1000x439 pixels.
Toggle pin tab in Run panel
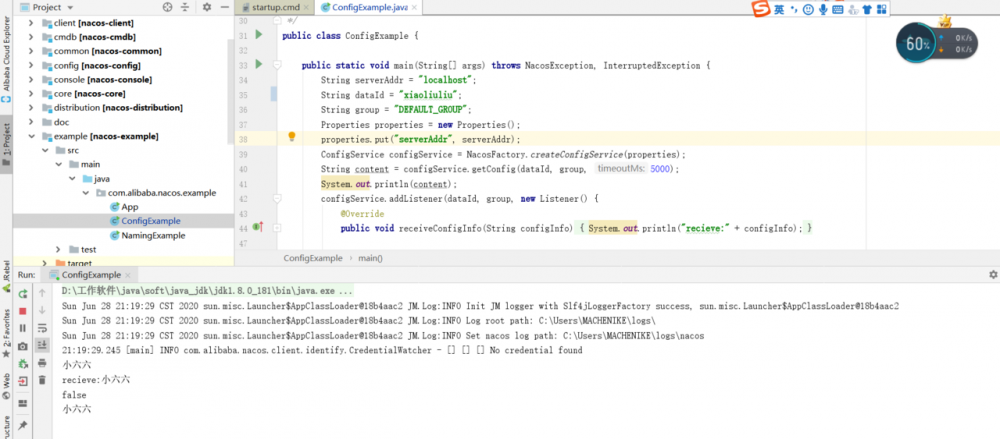click(x=23, y=425)
